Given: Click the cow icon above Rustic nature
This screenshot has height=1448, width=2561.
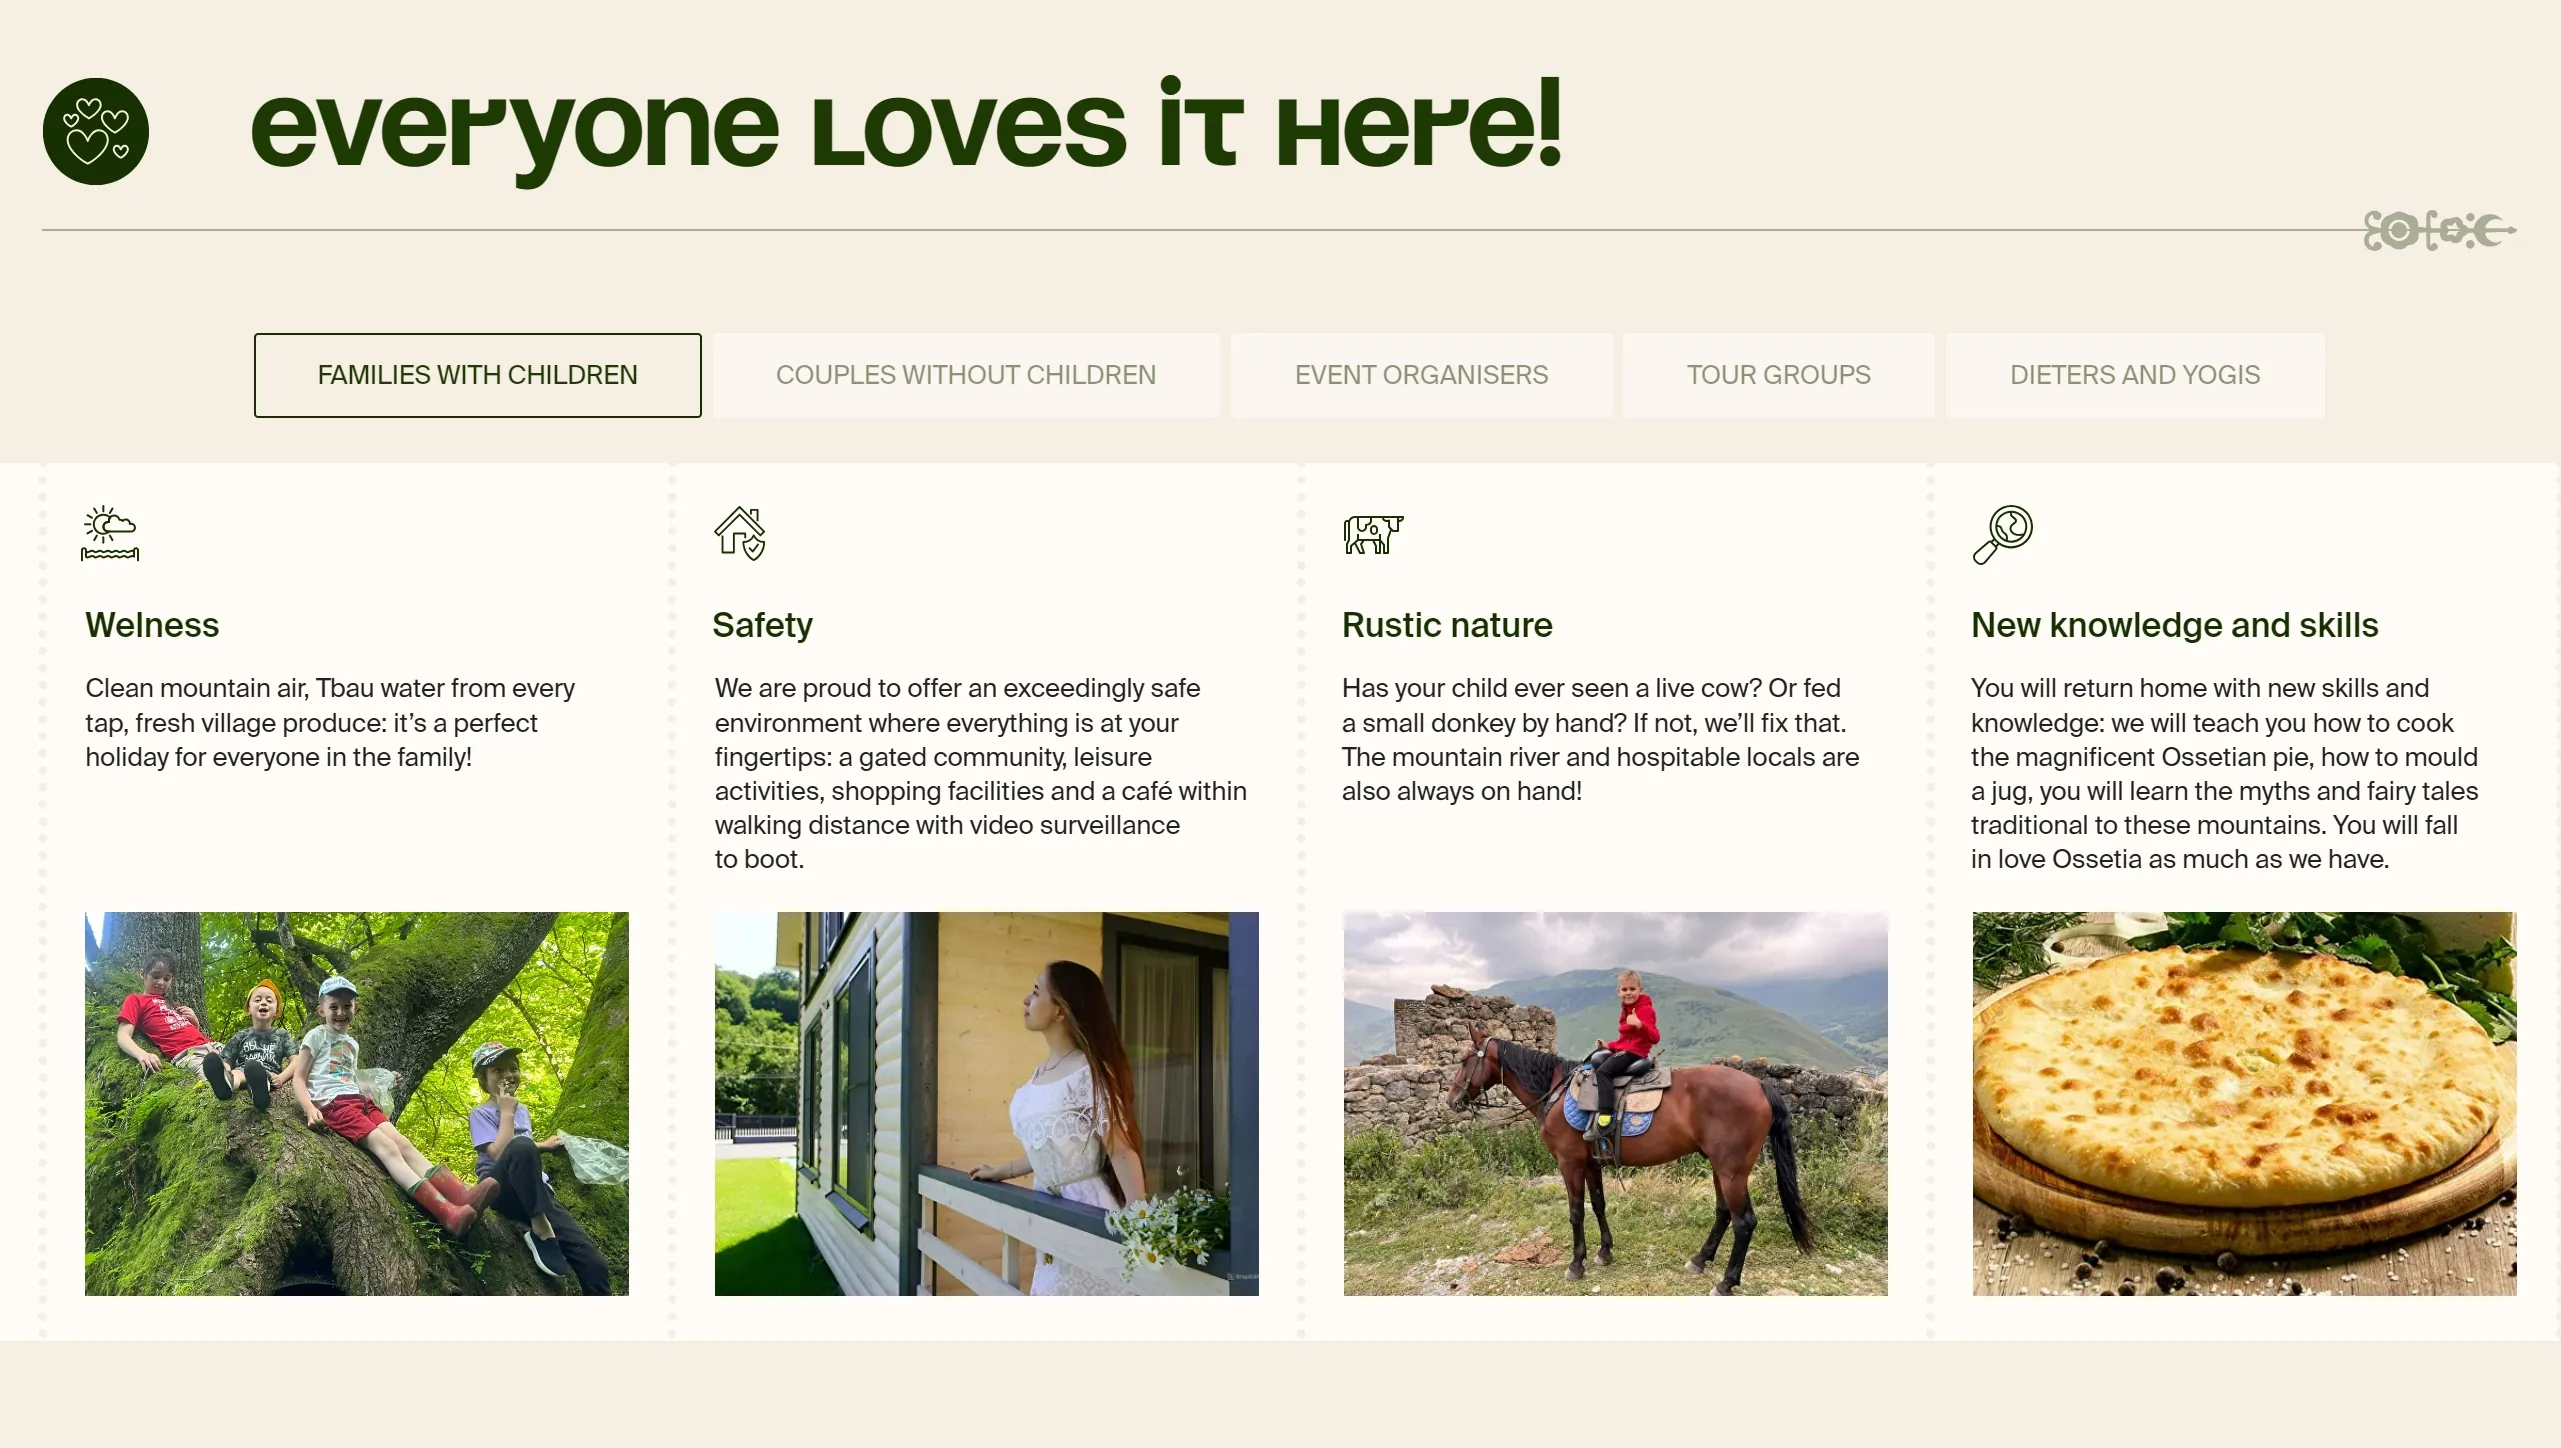Looking at the screenshot, I should point(1373,534).
